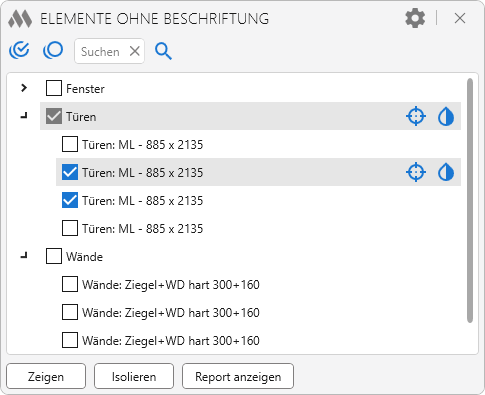Viewport: 485px width, 395px height.
Task: Collapse the Wände tree node
Action: pyautogui.click(x=24, y=256)
